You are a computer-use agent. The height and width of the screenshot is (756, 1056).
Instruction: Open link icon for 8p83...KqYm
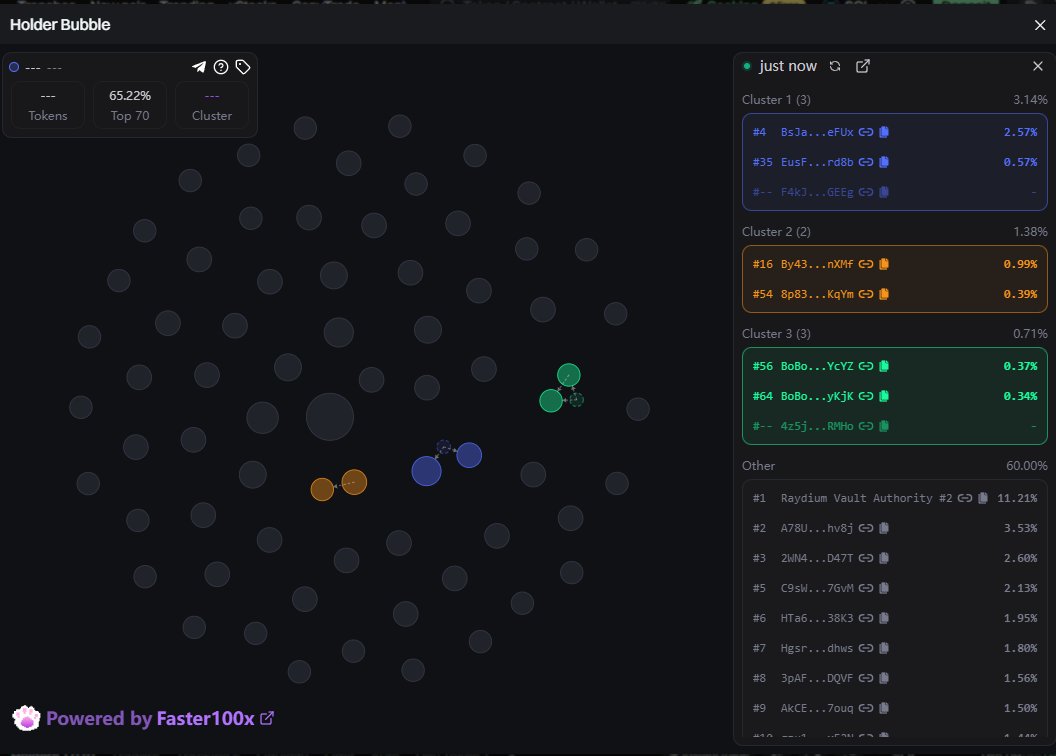click(x=866, y=294)
